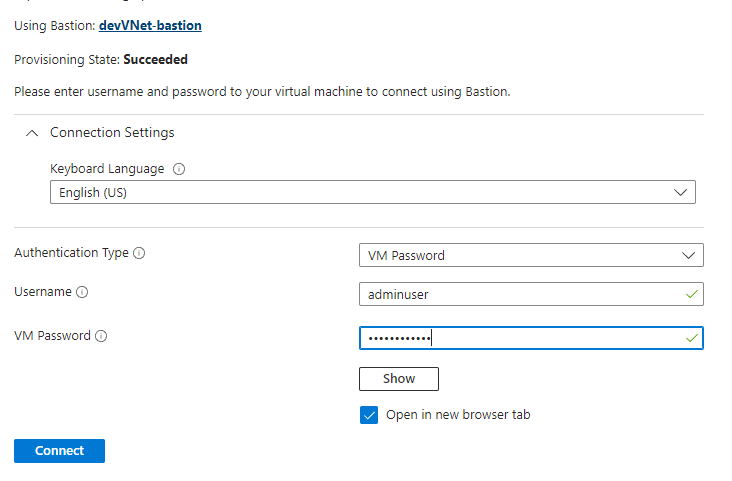Click the green checkmark in the VM Password field
This screenshot has height=481, width=732.
point(691,338)
